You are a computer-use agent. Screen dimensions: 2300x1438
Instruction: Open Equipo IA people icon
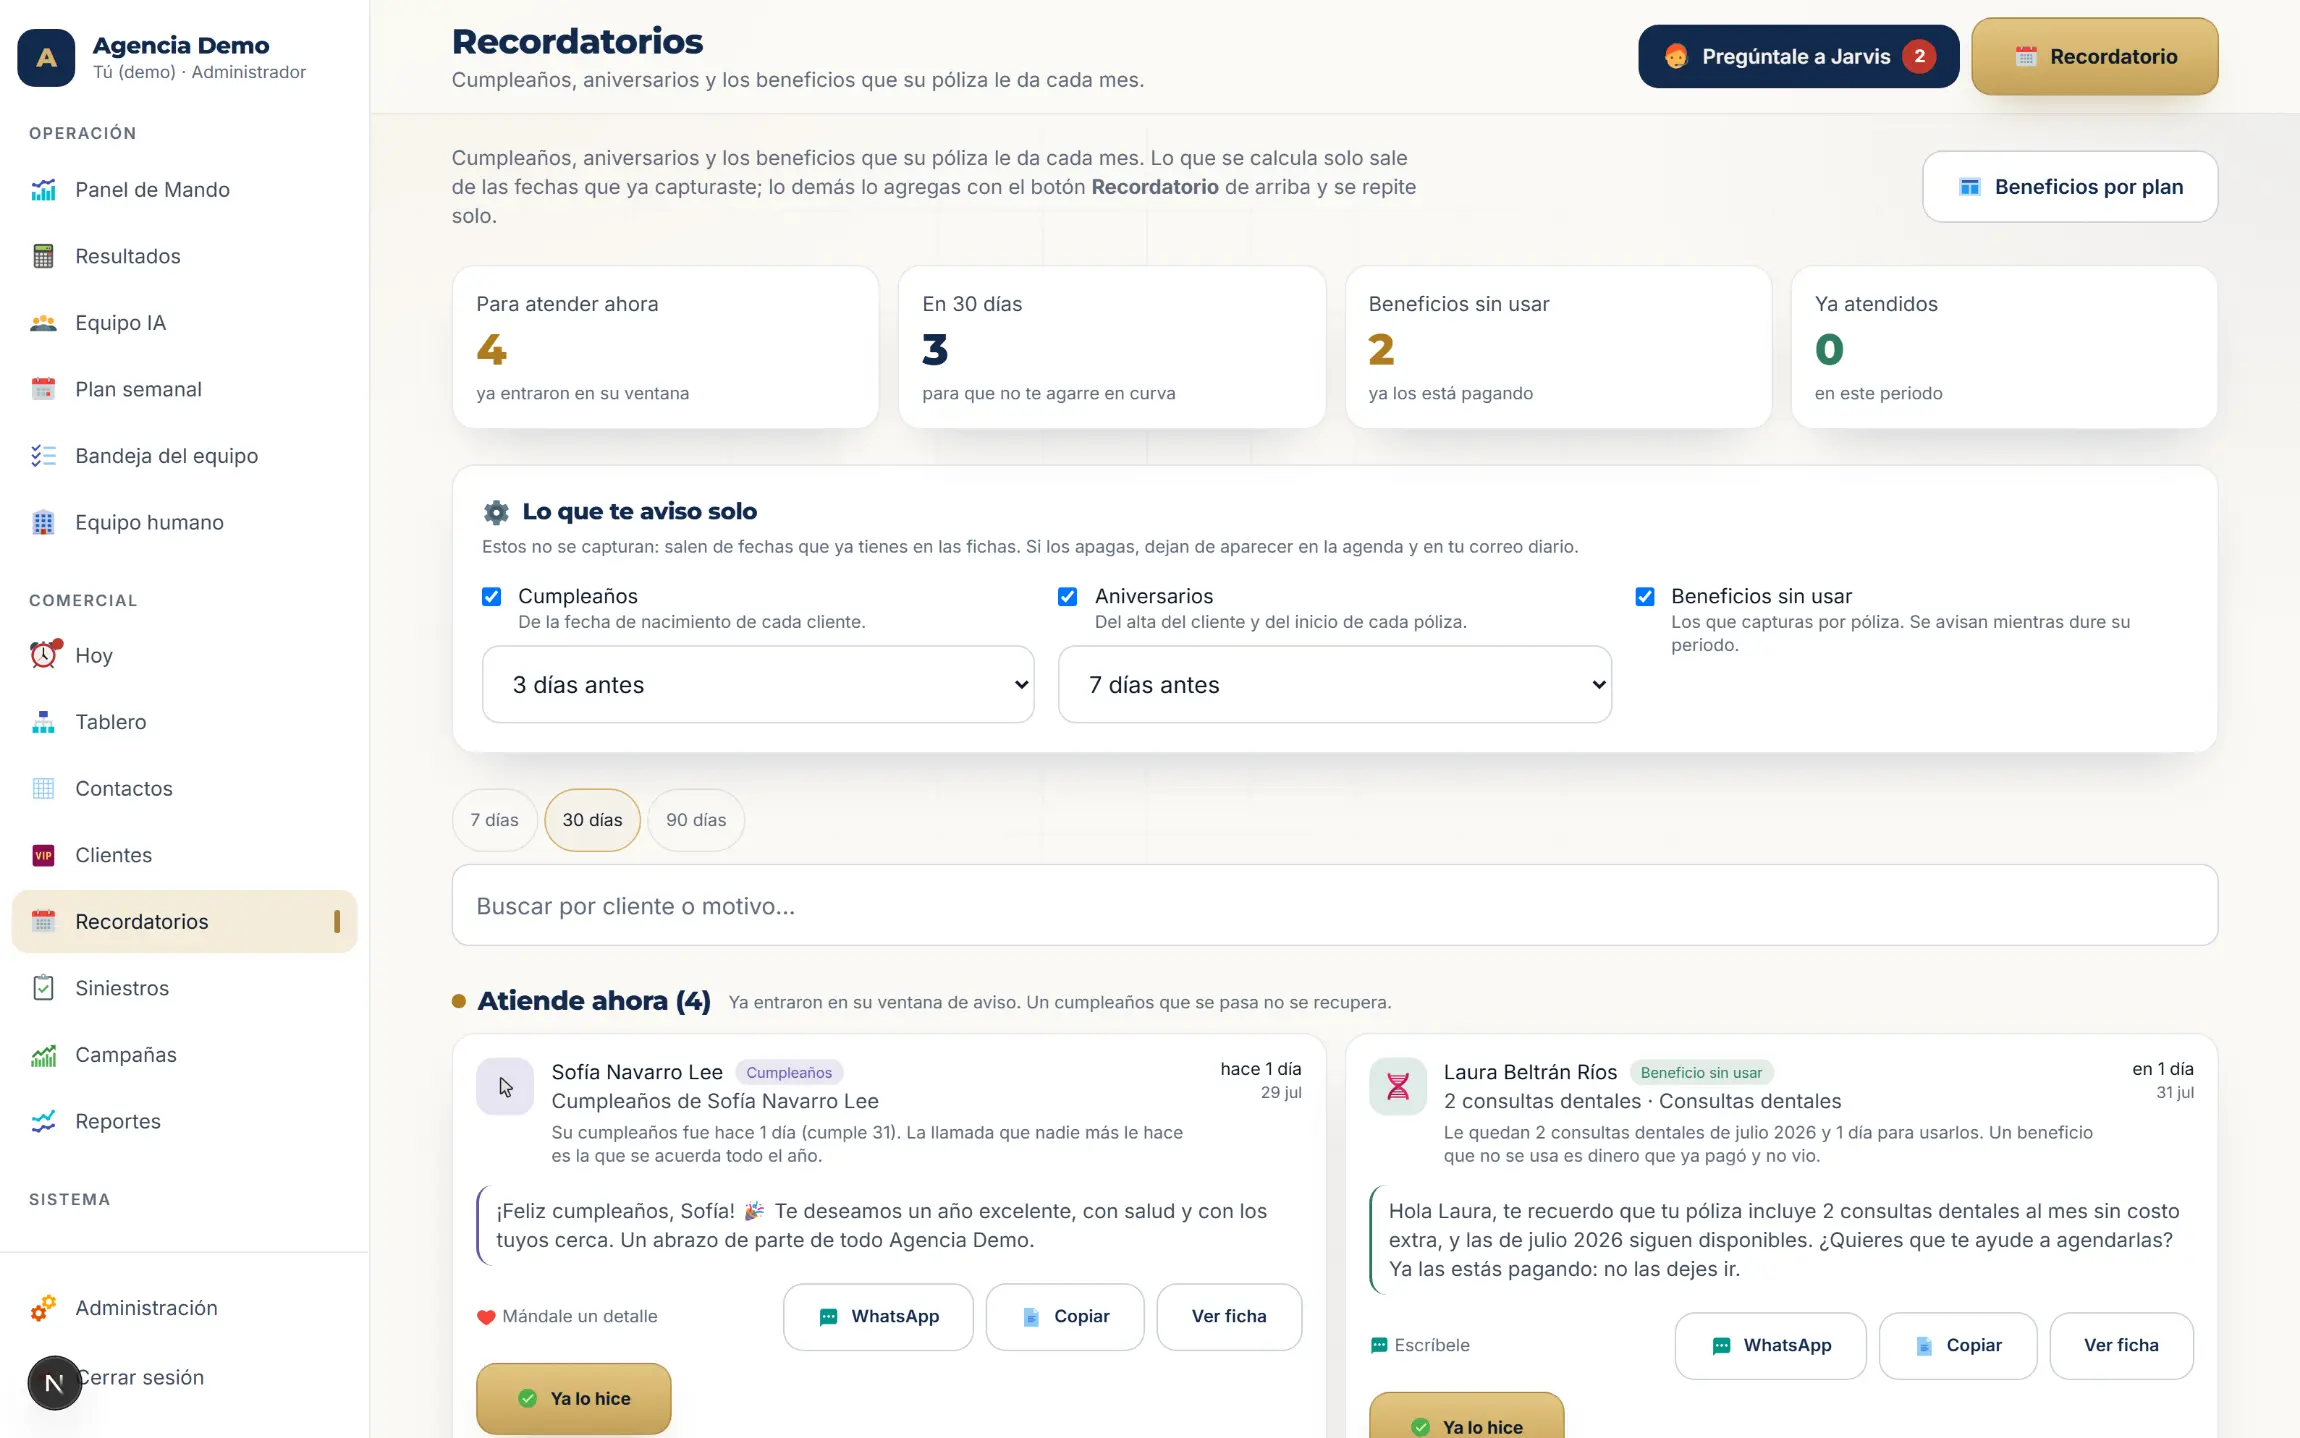43,323
